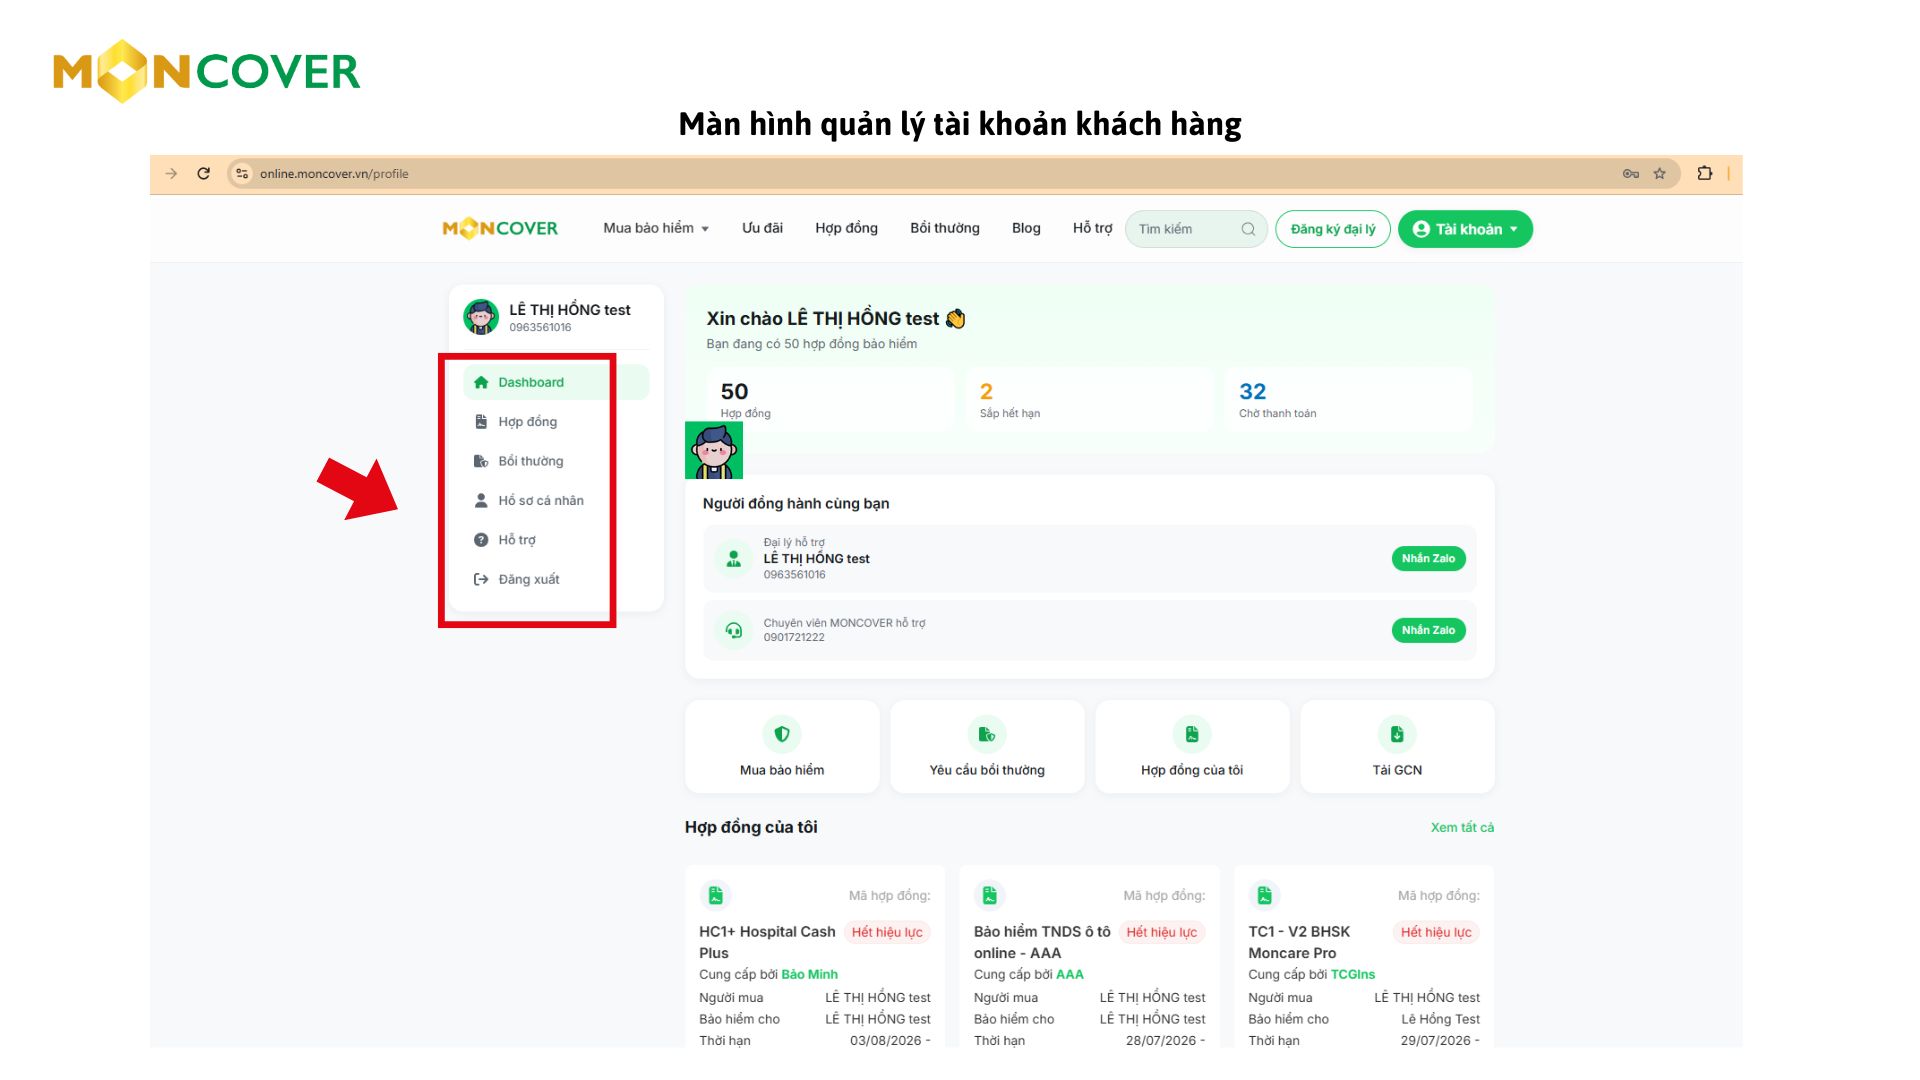Screen dimensions: 1920x1080
Task: Click Nhắn Zalo for MONCOVER specialist
Action: tap(1428, 630)
